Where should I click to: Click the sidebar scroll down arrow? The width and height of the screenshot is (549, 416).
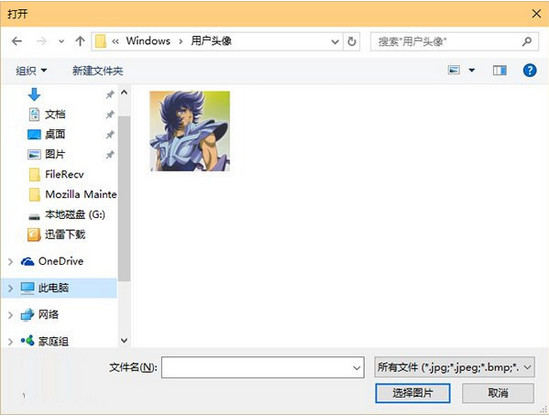[x=124, y=340]
